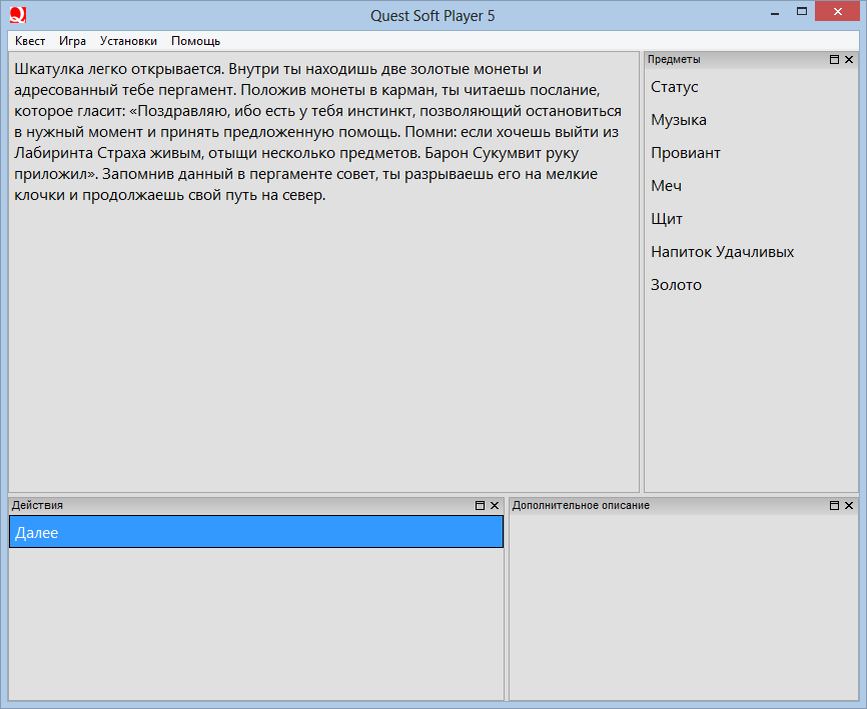Select Меч in the items list

click(x=666, y=186)
